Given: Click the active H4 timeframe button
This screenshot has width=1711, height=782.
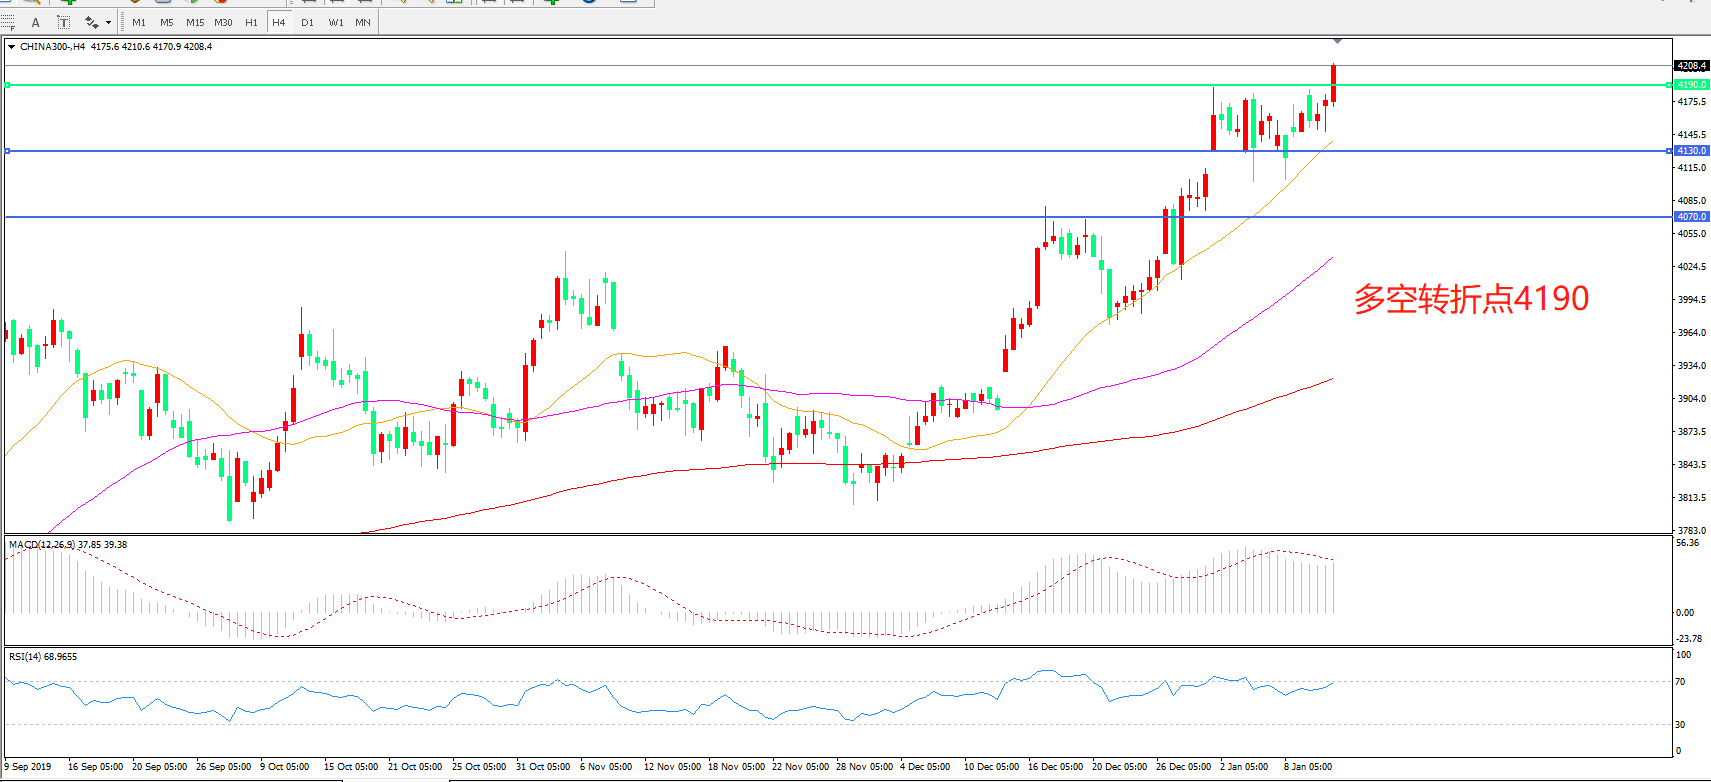Looking at the screenshot, I should click(279, 22).
